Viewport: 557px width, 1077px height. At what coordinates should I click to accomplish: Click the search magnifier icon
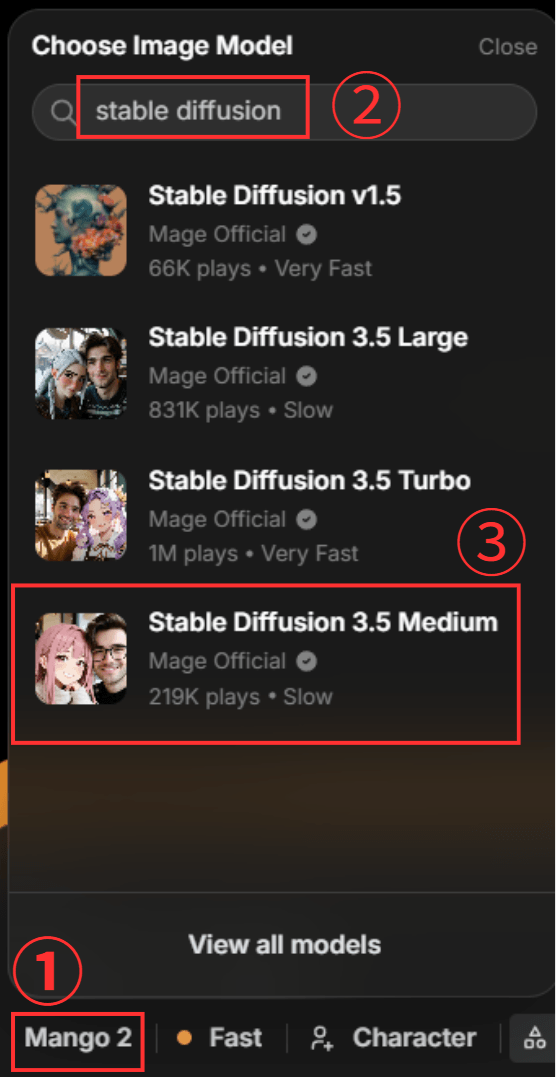[x=63, y=112]
